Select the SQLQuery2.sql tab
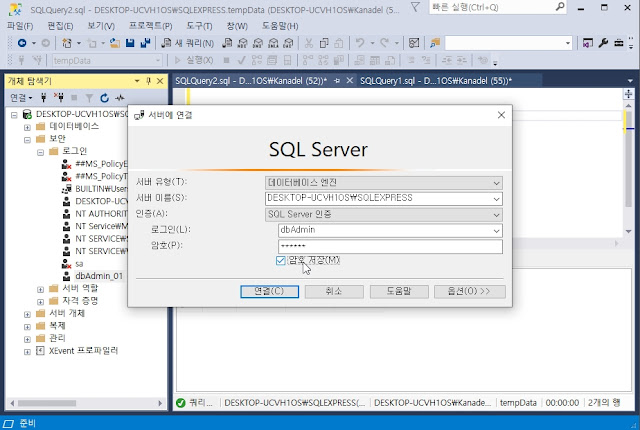The image size is (640, 430). click(251, 81)
